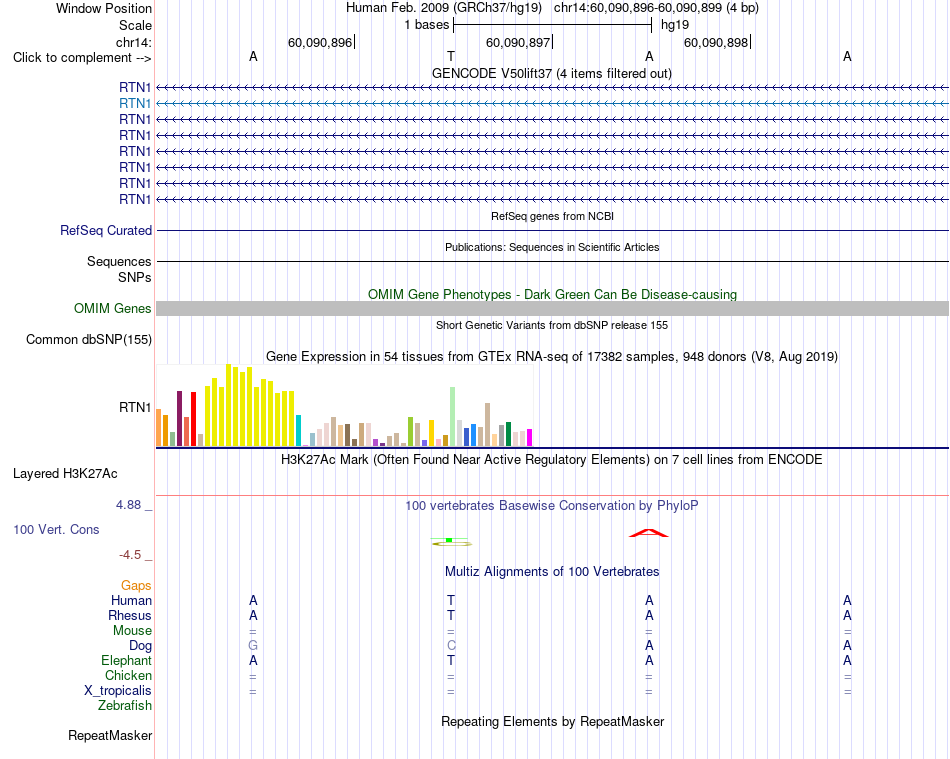The width and height of the screenshot is (950, 759).
Task: Select the light blue RTN1 transcript label
Action: tap(135, 104)
